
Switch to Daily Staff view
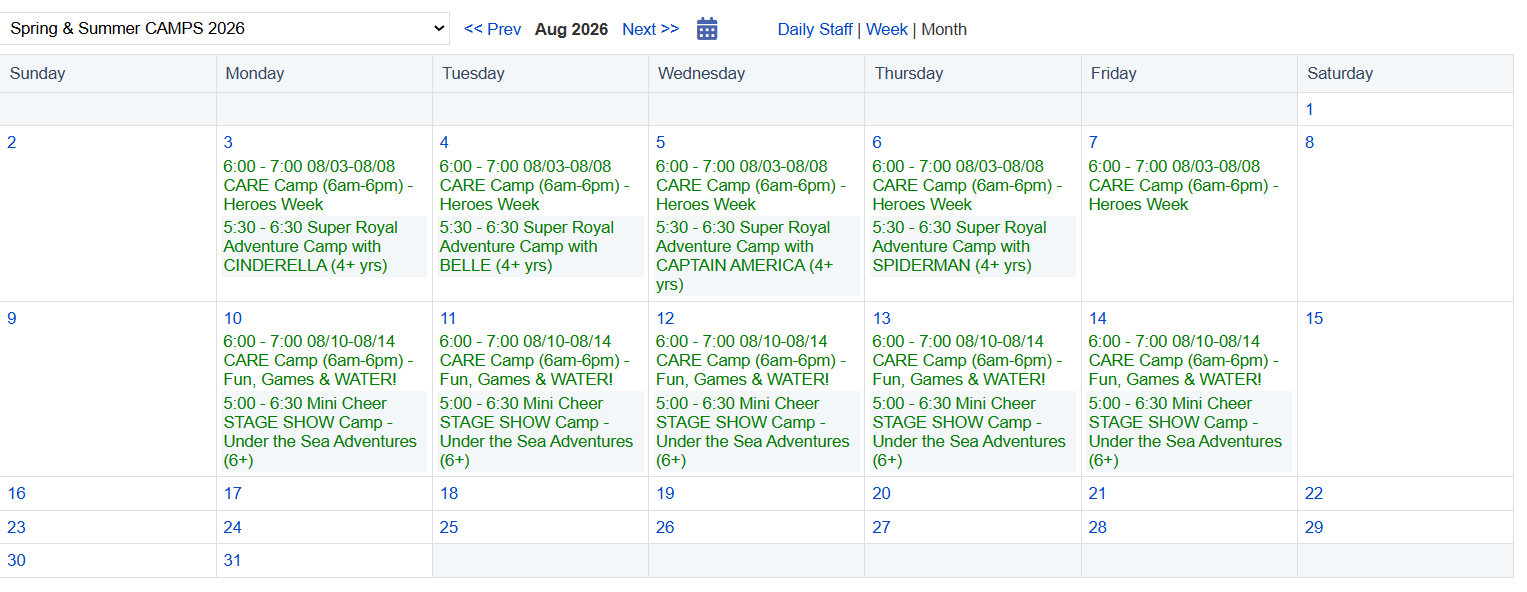[x=815, y=29]
